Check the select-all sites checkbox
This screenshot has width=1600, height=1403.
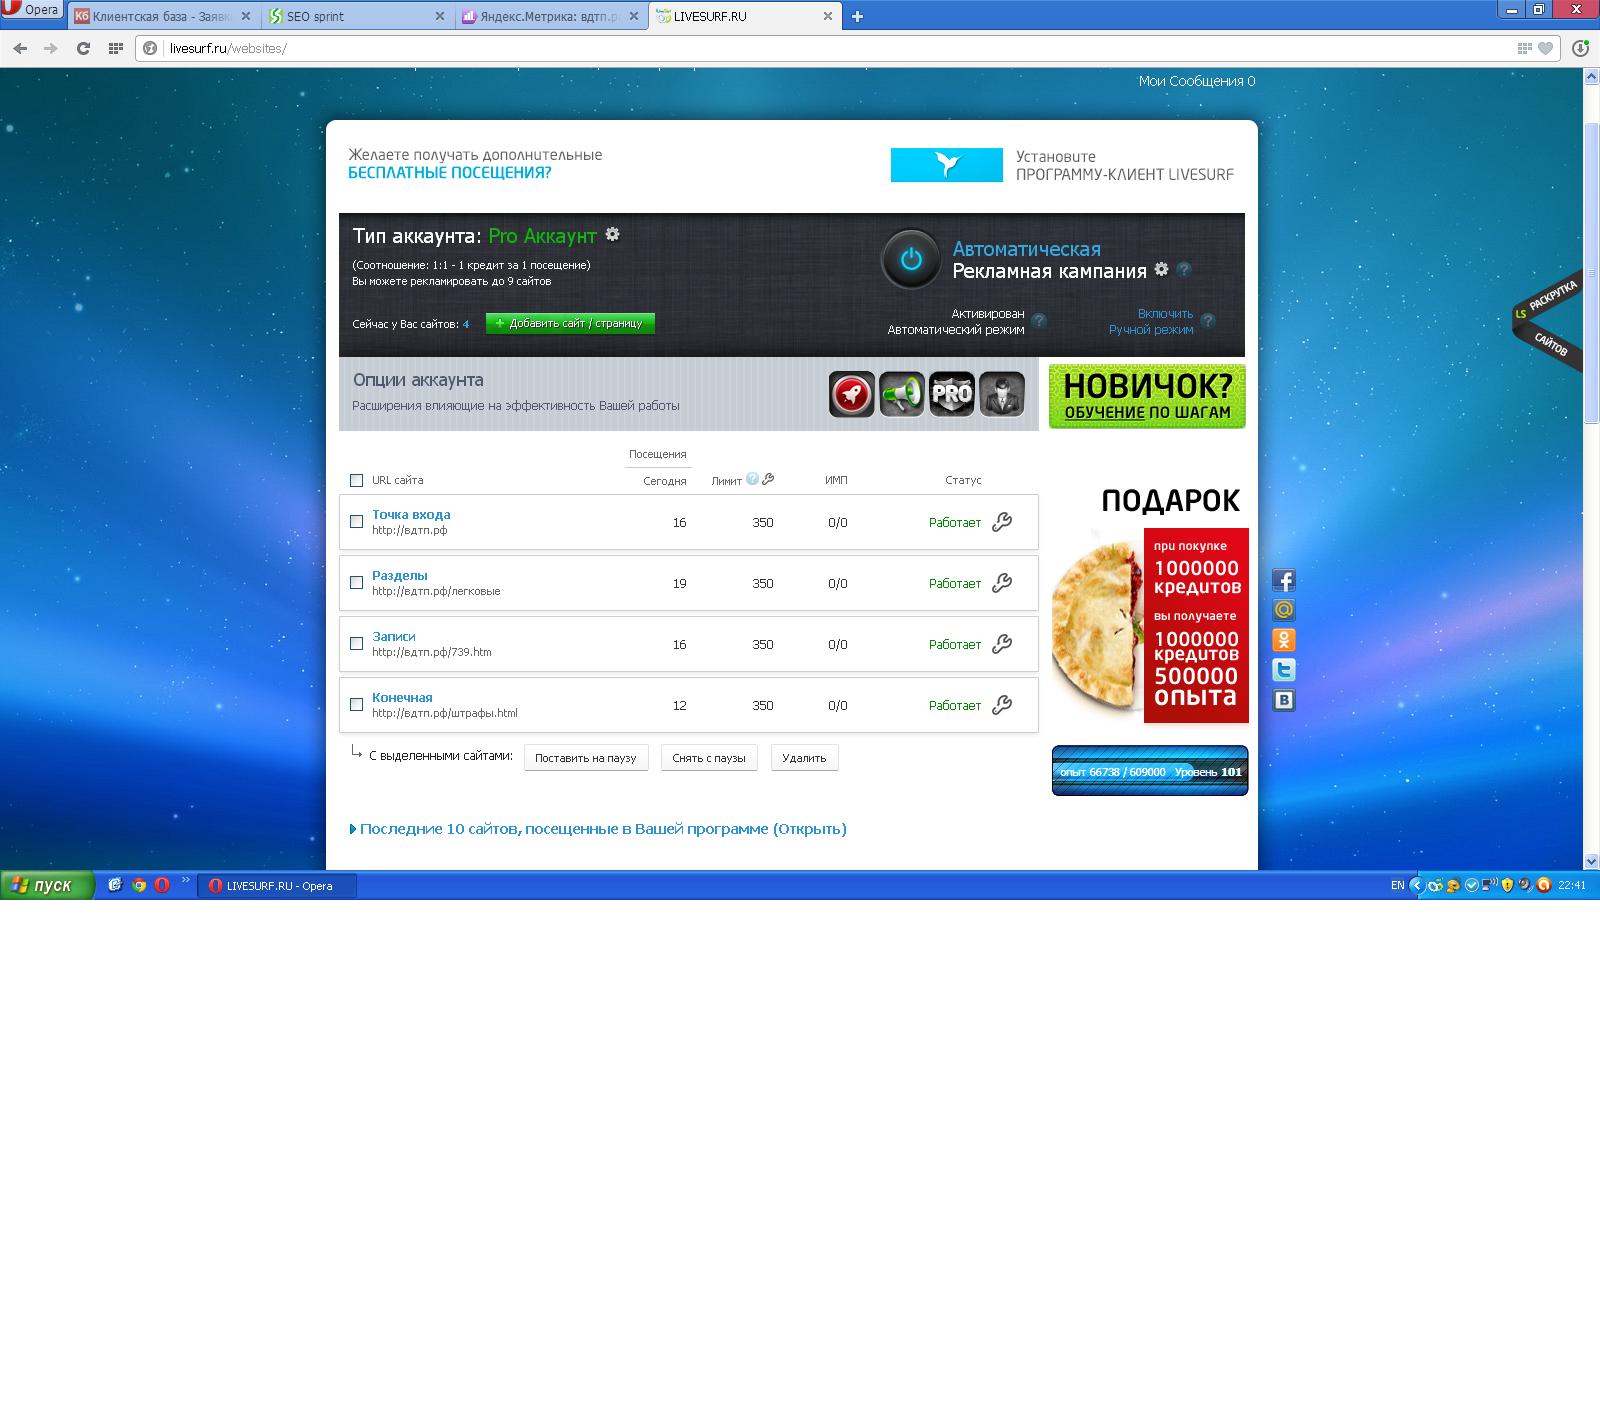point(356,480)
